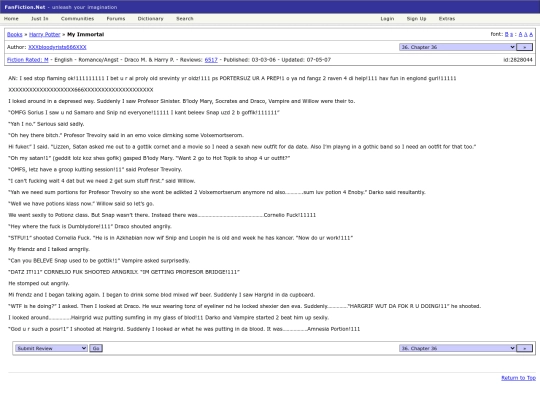This screenshot has height=405, width=540.
Task: Click the Go button beside Submit Review
Action: click(96, 349)
